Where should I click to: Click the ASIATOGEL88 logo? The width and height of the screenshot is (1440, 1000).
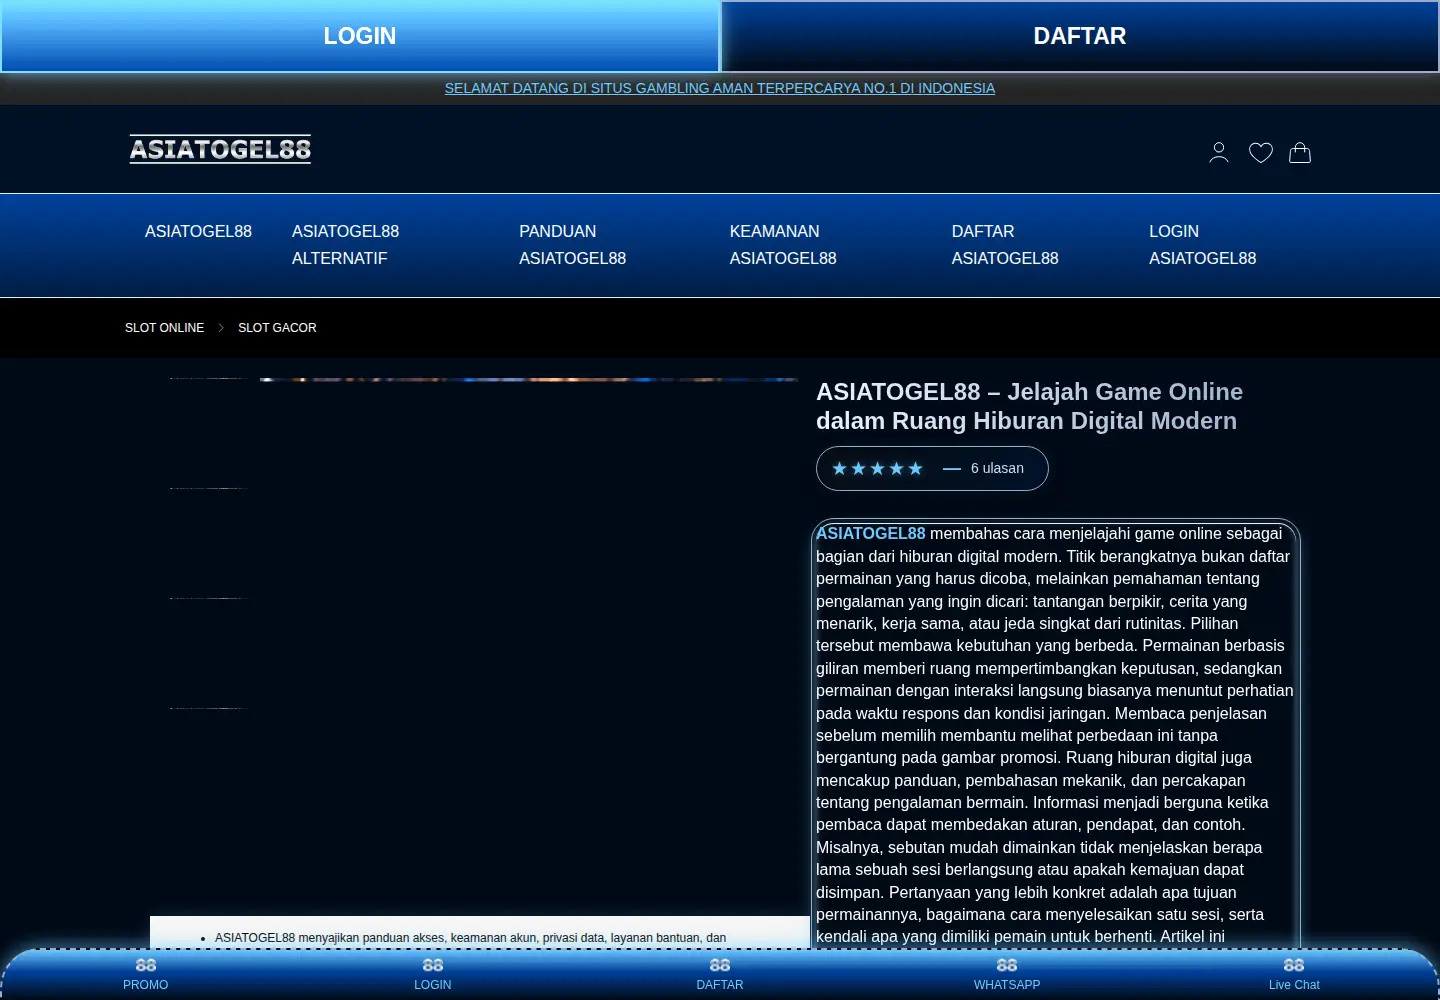point(220,149)
